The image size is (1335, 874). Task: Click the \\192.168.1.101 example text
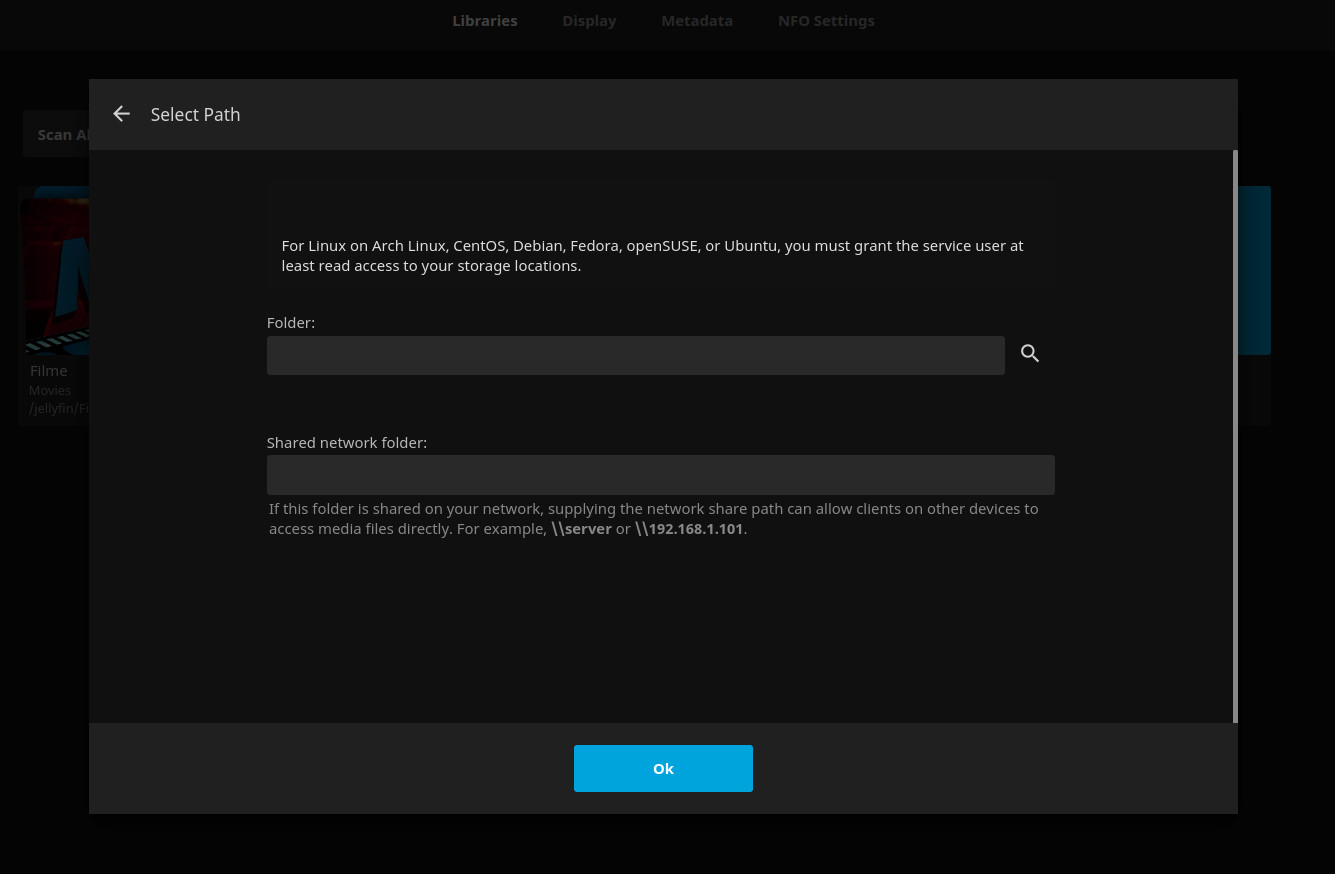tap(689, 529)
